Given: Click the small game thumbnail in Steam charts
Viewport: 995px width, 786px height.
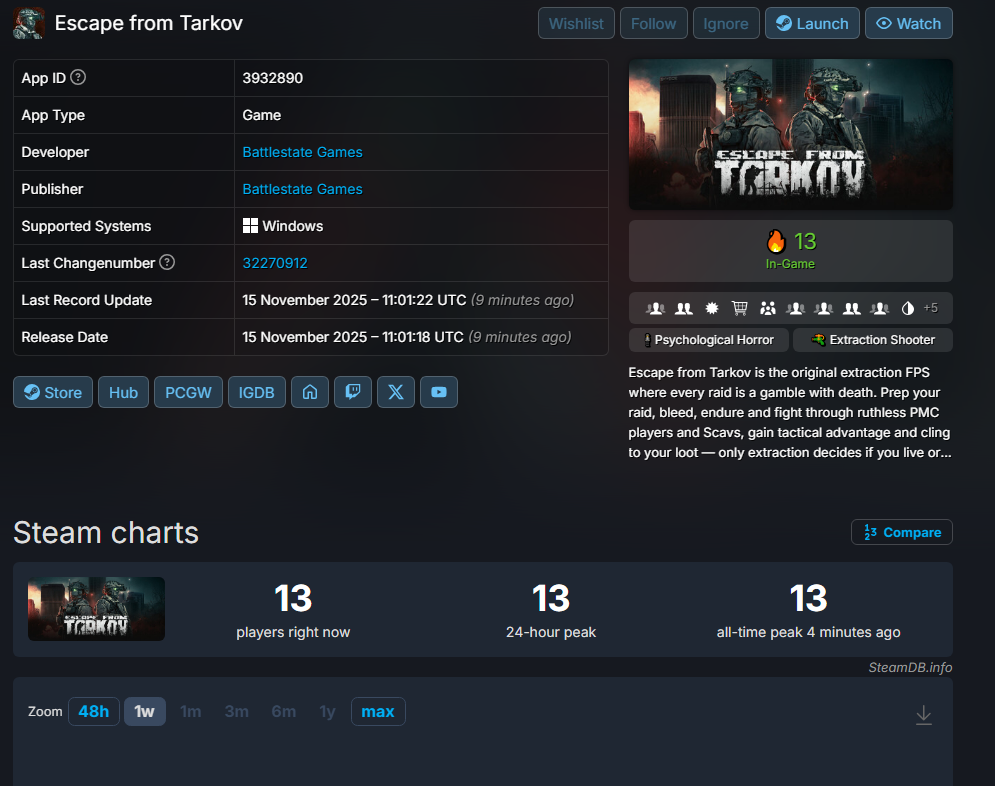Looking at the screenshot, I should pyautogui.click(x=96, y=609).
